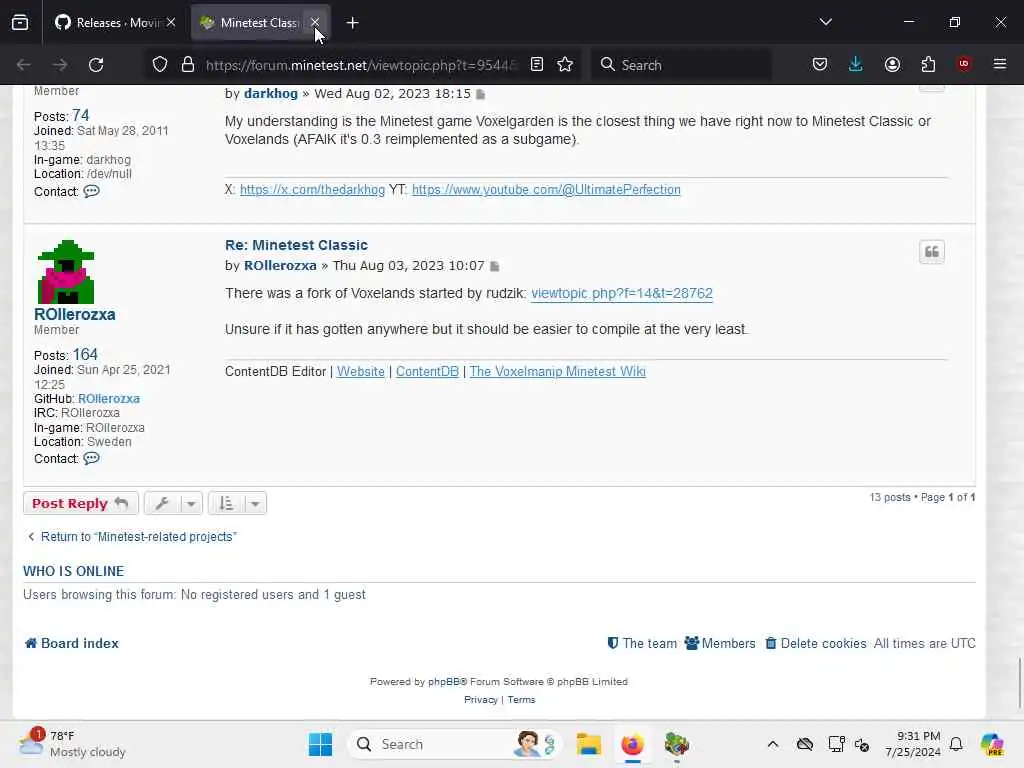This screenshot has height=768, width=1024.
Task: Click Delete cookies
Action: click(816, 643)
